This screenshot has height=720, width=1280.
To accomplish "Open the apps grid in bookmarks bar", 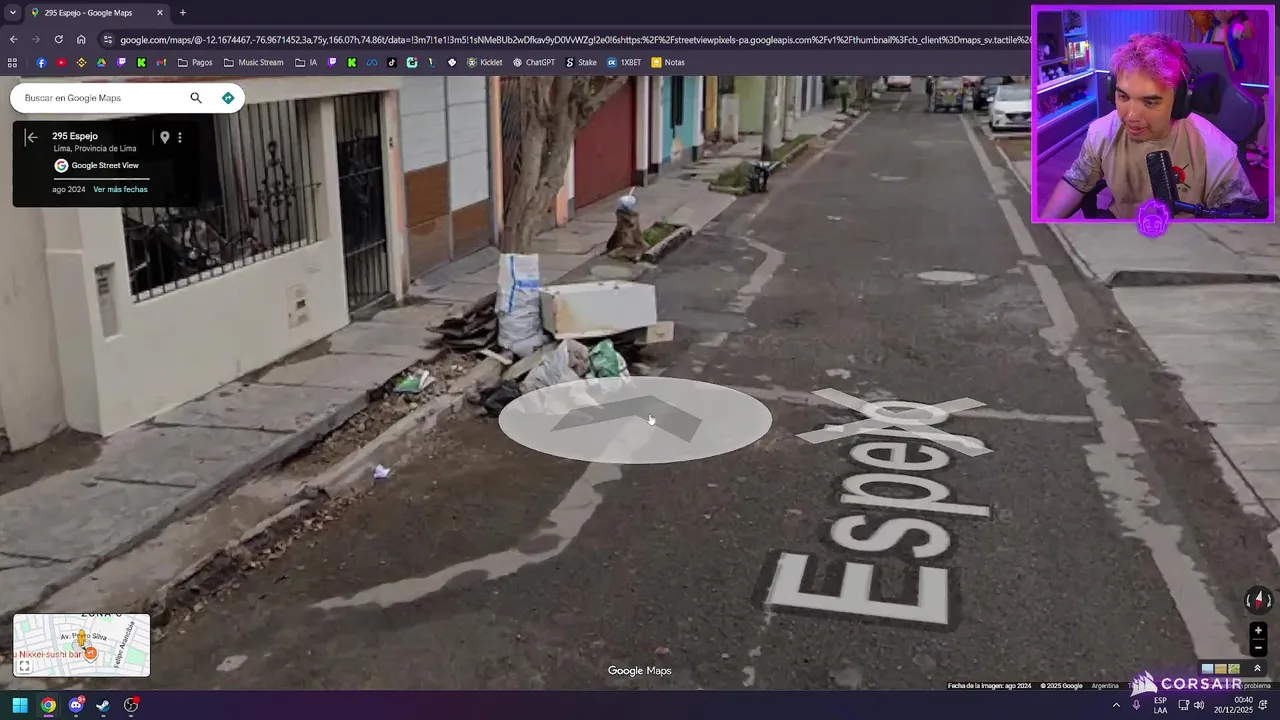I will pos(12,62).
